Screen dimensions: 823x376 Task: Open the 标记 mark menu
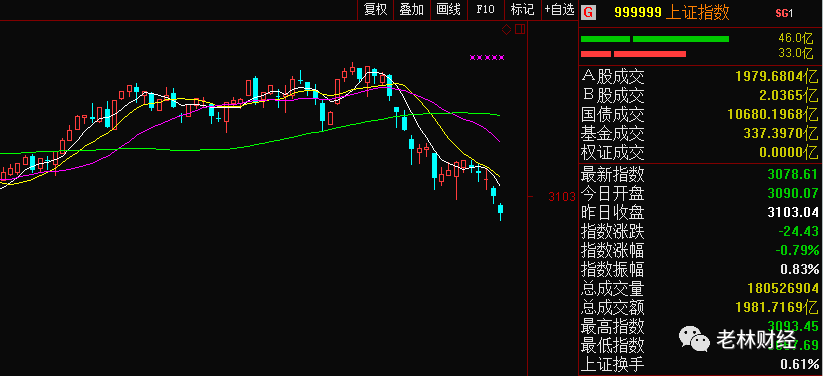click(522, 9)
